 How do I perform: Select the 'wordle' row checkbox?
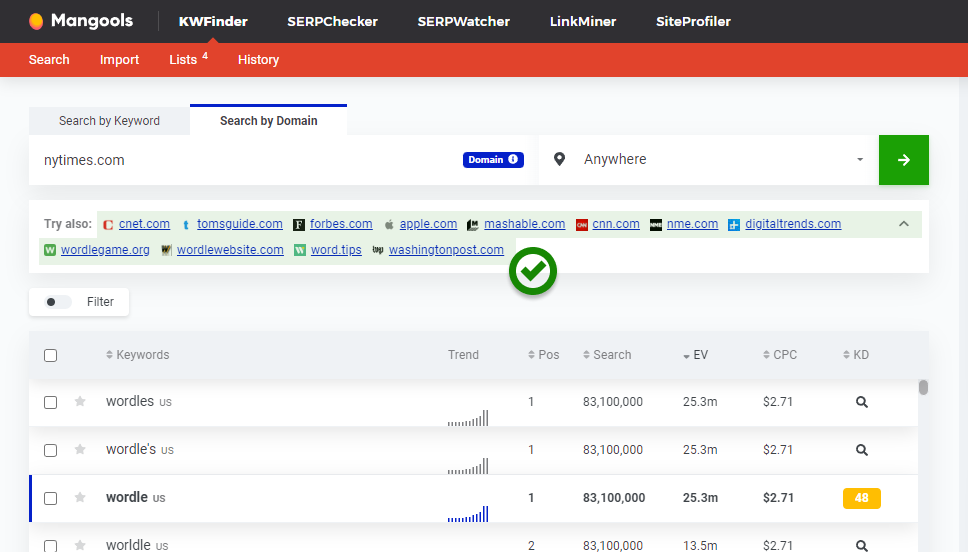pos(51,498)
